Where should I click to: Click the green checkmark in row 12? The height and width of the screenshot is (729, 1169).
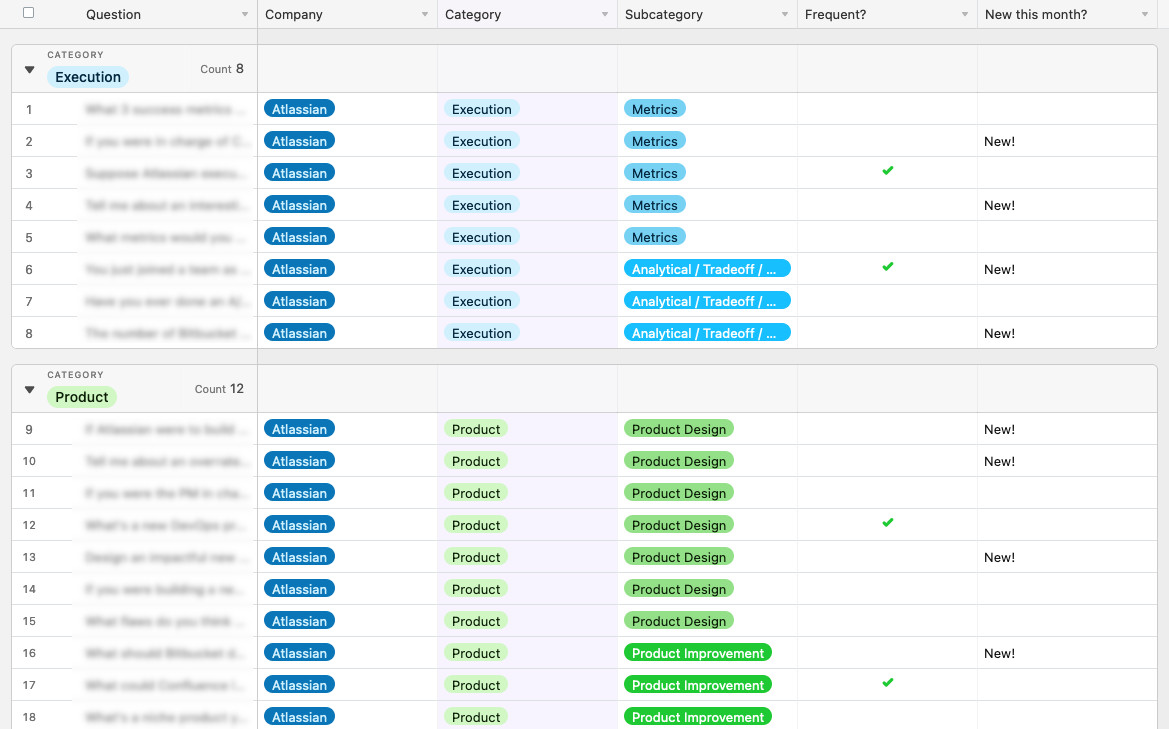[887, 523]
